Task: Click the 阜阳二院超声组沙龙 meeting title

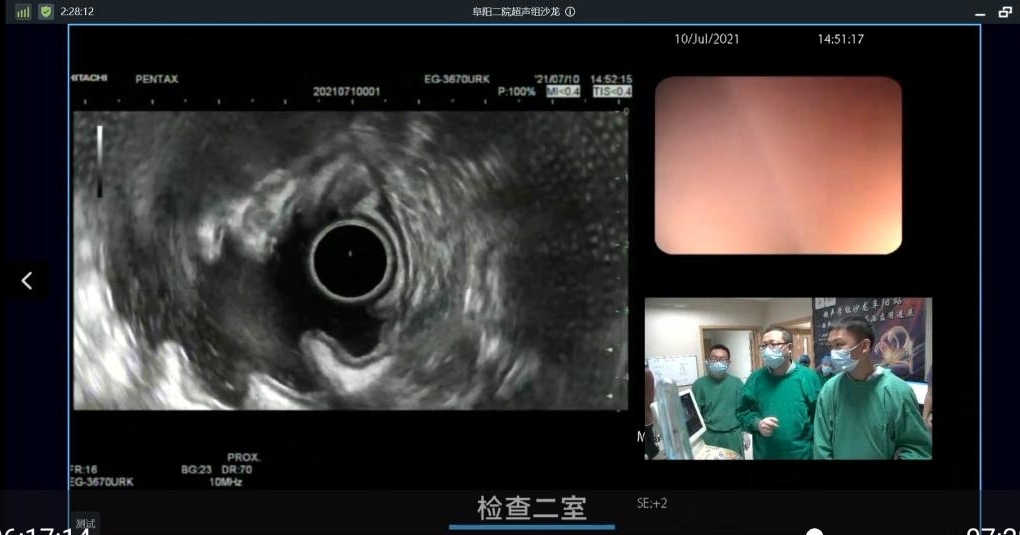Action: (x=517, y=12)
